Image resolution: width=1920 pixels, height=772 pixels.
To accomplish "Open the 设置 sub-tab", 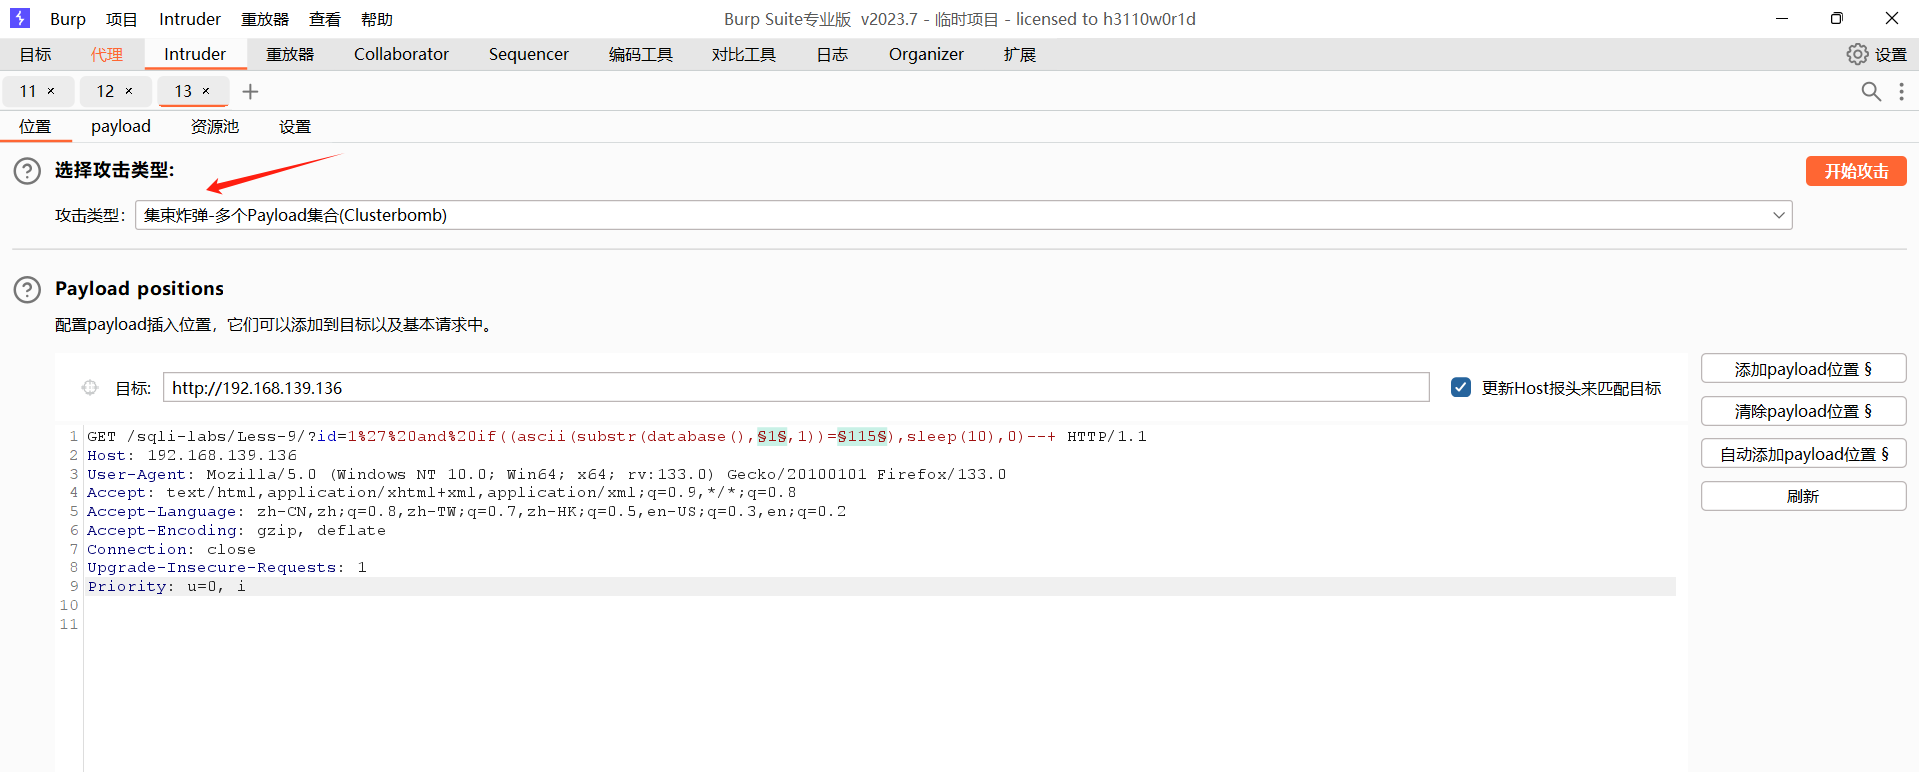I will (x=295, y=126).
